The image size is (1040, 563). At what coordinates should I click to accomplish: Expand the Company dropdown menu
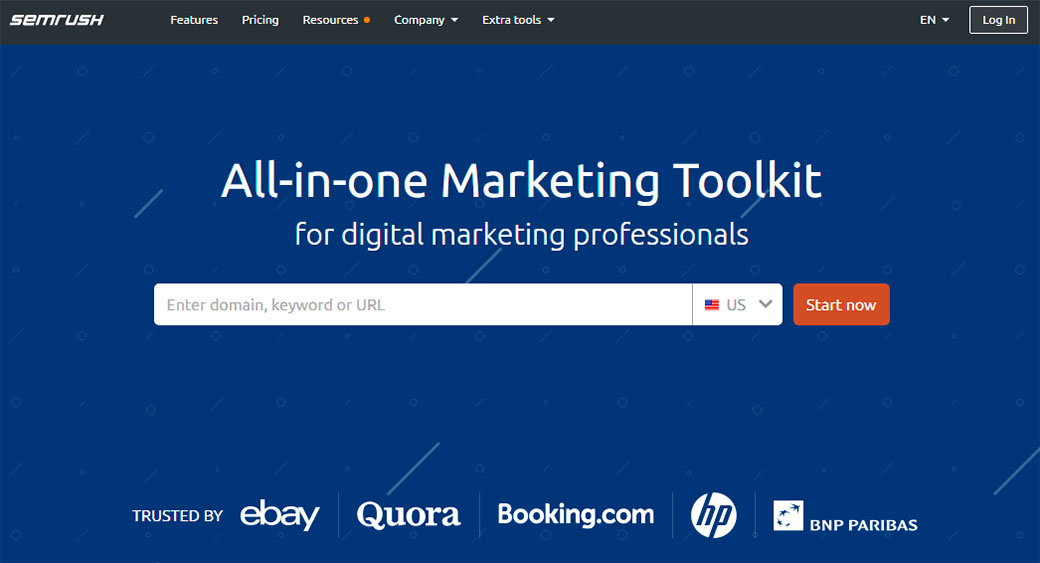pos(426,20)
